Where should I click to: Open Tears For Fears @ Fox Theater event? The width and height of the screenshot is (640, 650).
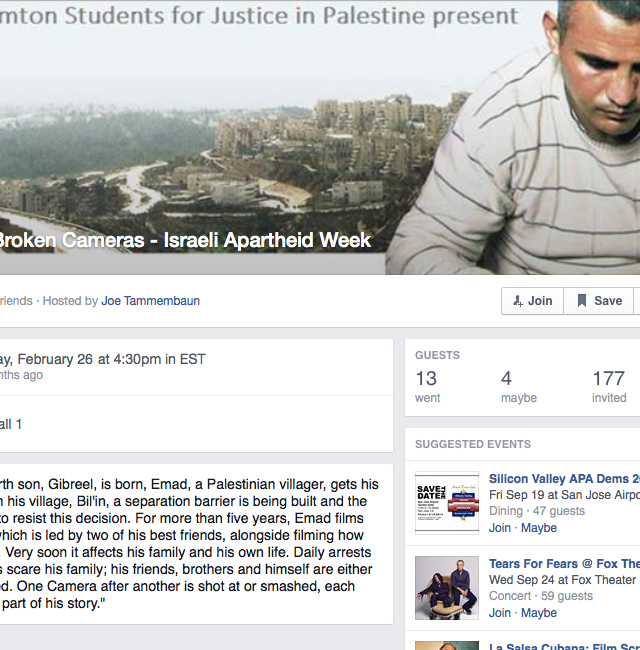tap(564, 564)
